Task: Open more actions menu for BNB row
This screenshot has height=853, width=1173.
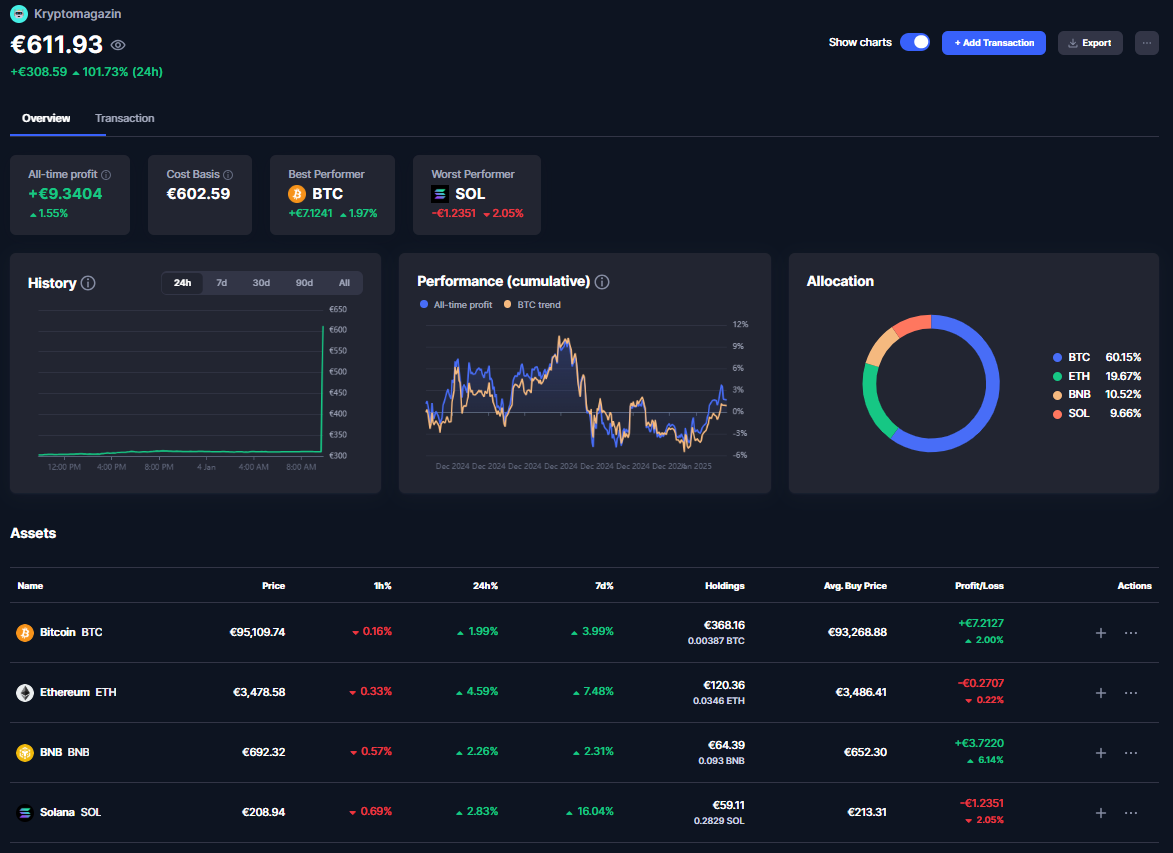Action: coord(1131,753)
